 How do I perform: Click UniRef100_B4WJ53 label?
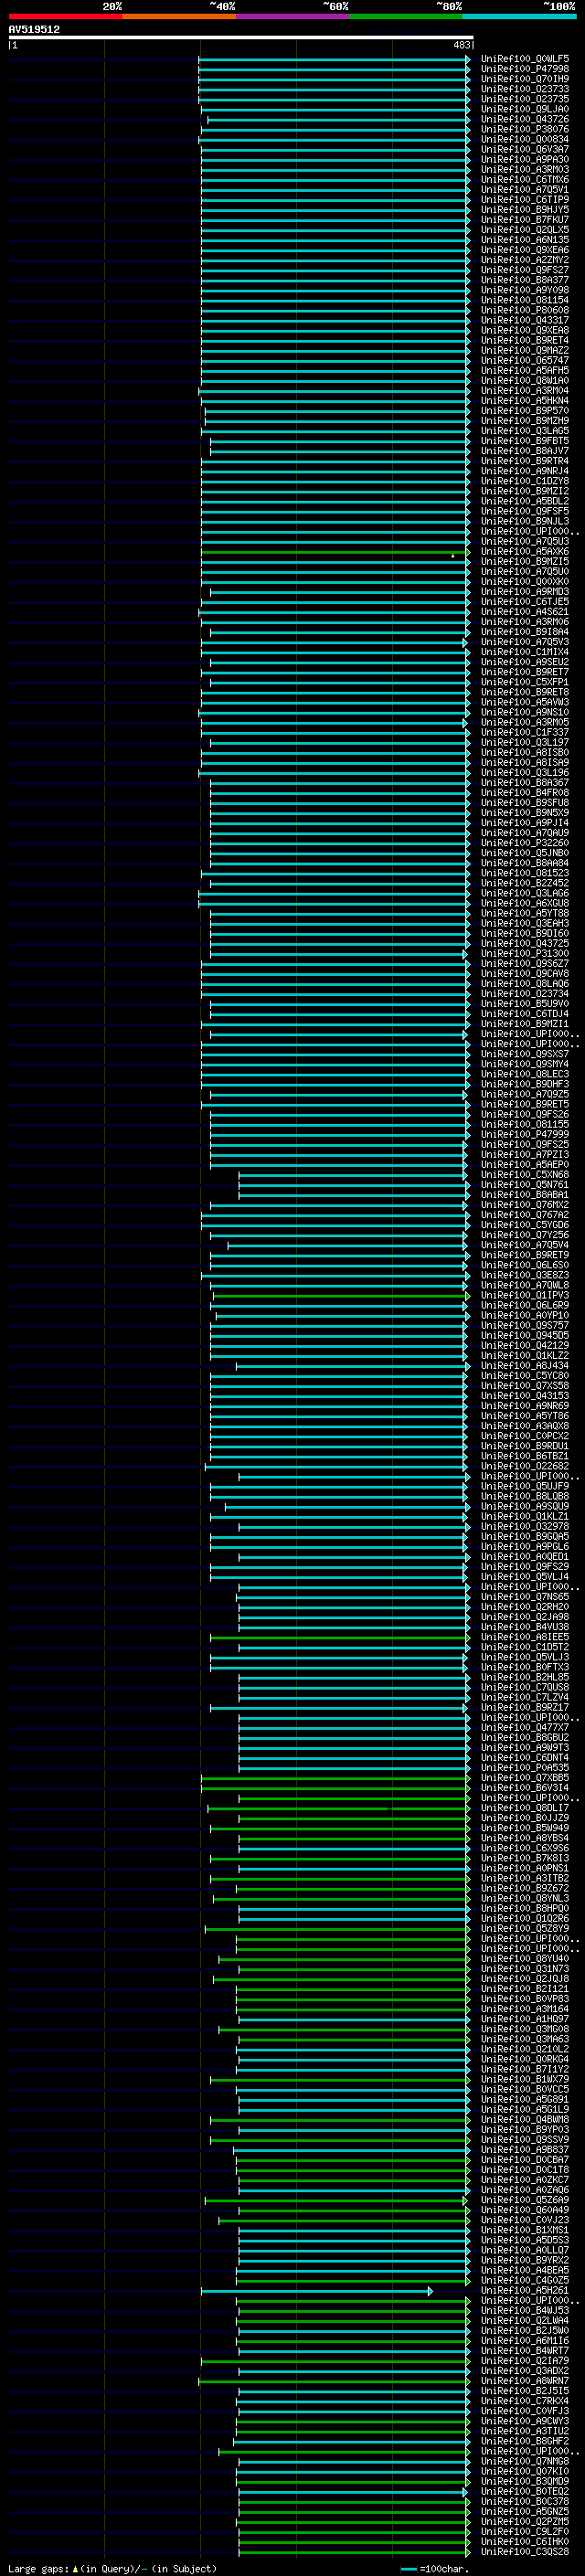[525, 2311]
